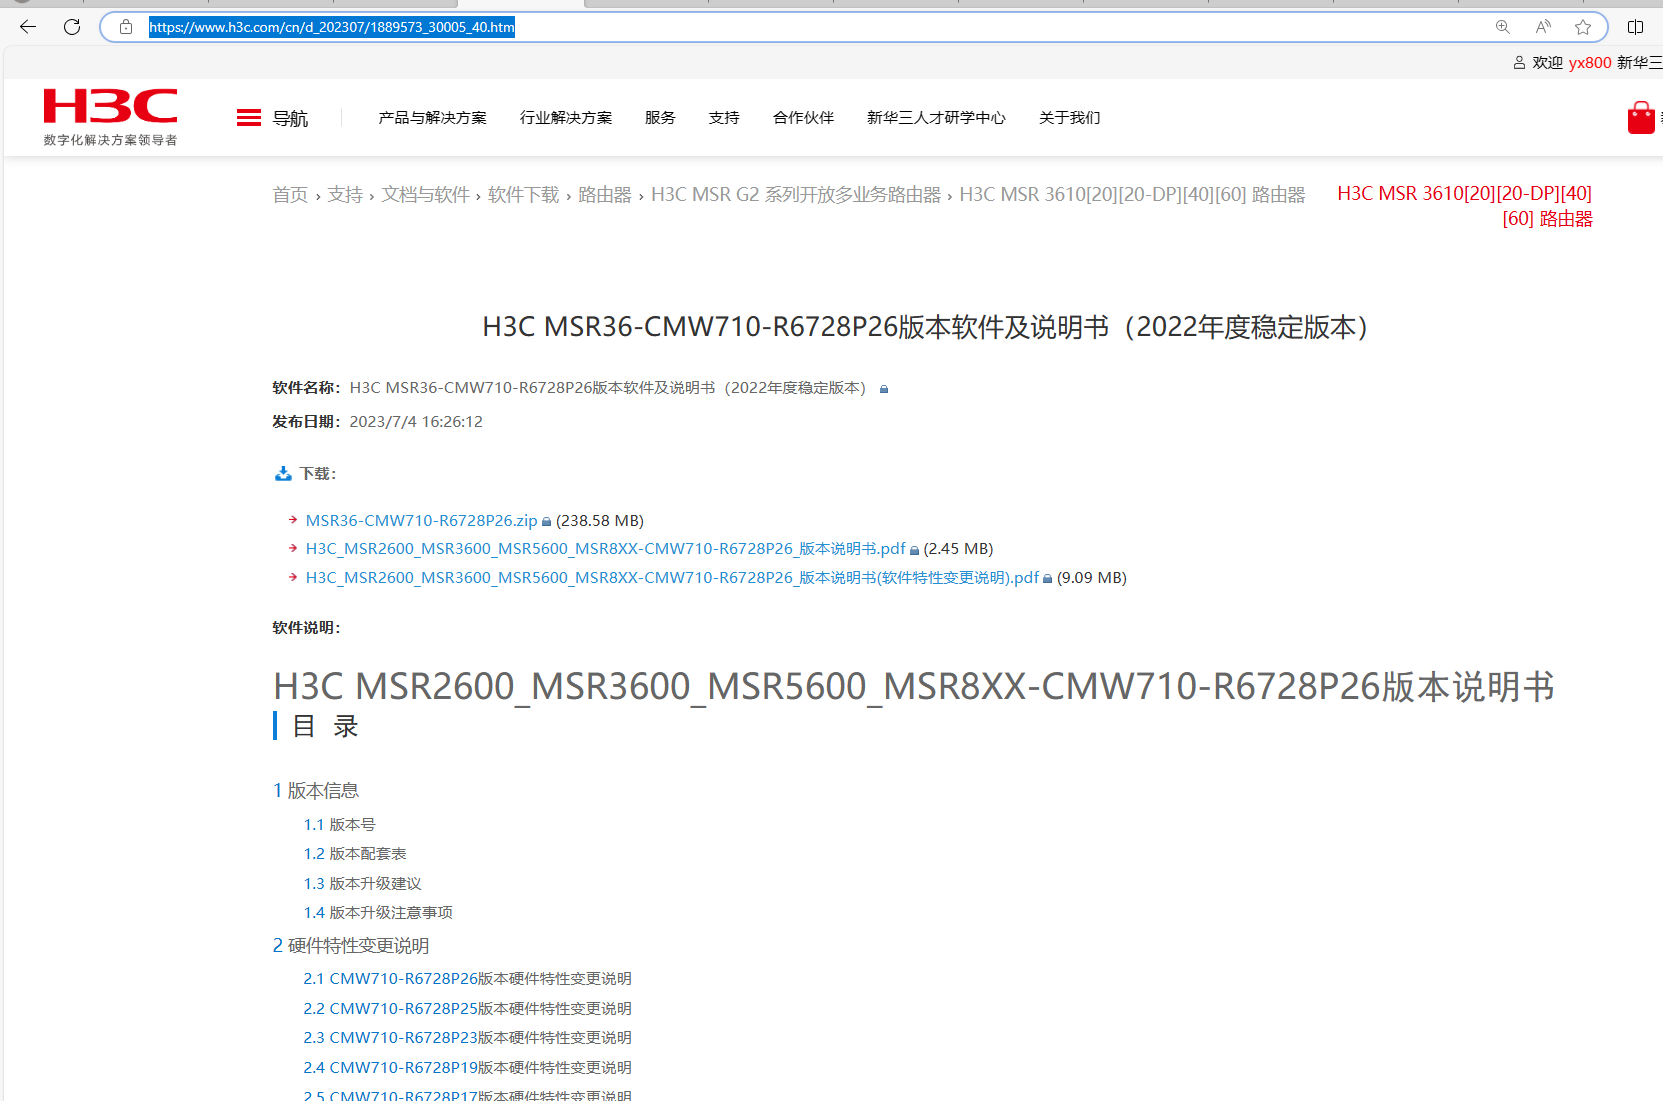Activate the read aloud icon
This screenshot has width=1663, height=1101.
point(1543,27)
